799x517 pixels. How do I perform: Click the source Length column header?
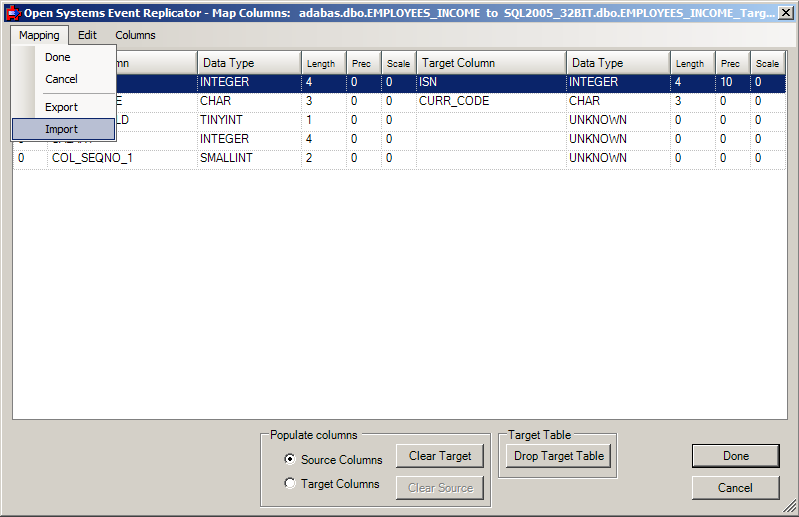324,63
